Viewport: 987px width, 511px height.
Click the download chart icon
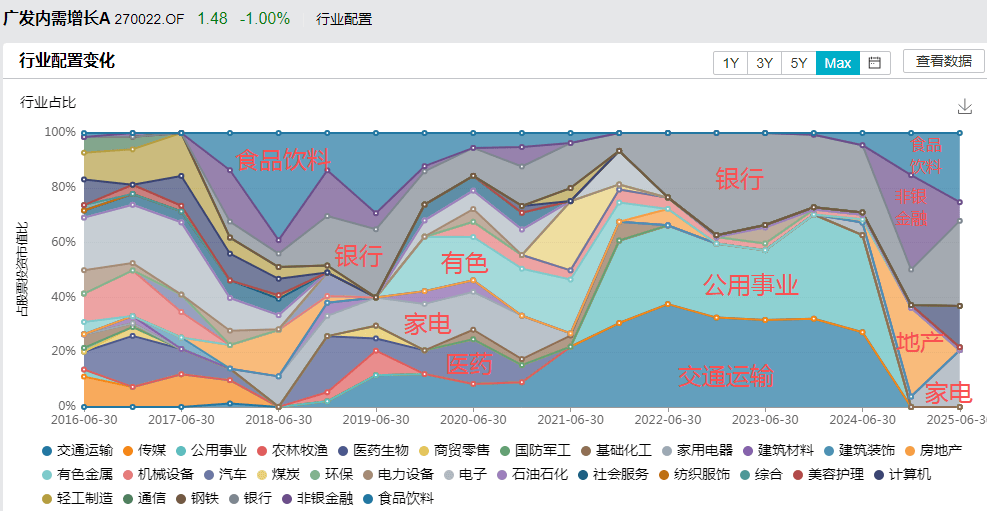click(x=965, y=106)
